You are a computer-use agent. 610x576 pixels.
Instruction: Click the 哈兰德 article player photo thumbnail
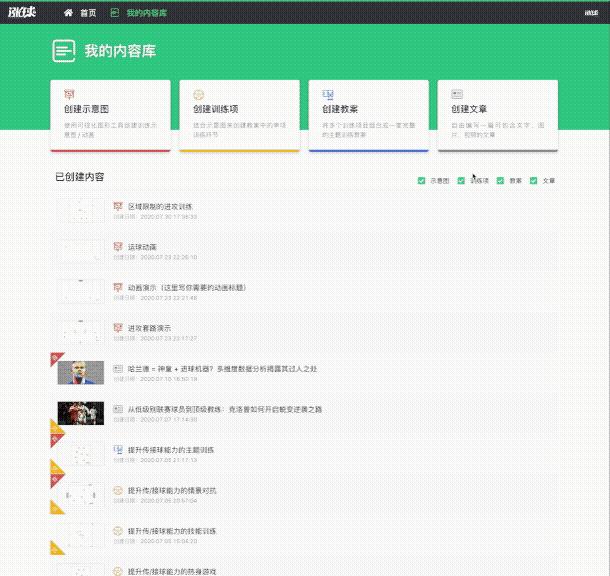coord(81,373)
